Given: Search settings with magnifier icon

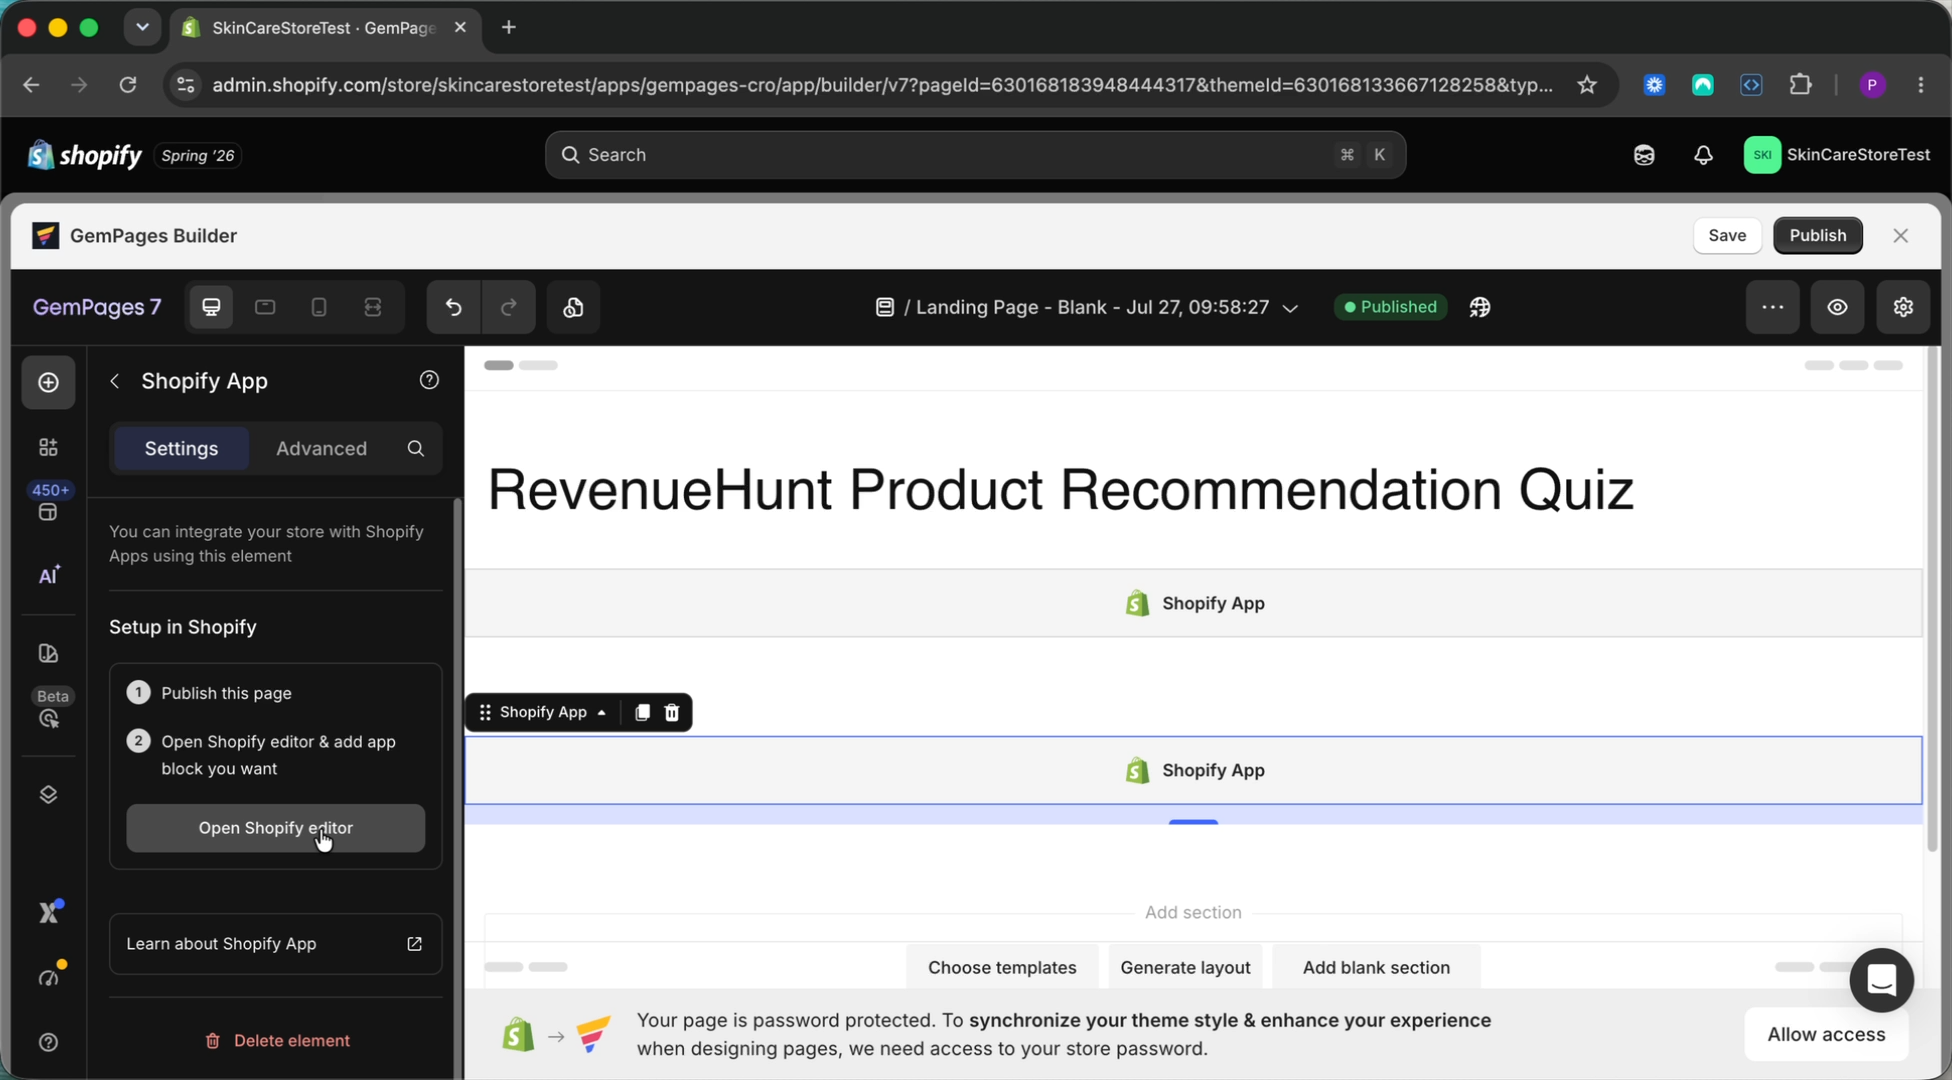Looking at the screenshot, I should pos(416,448).
